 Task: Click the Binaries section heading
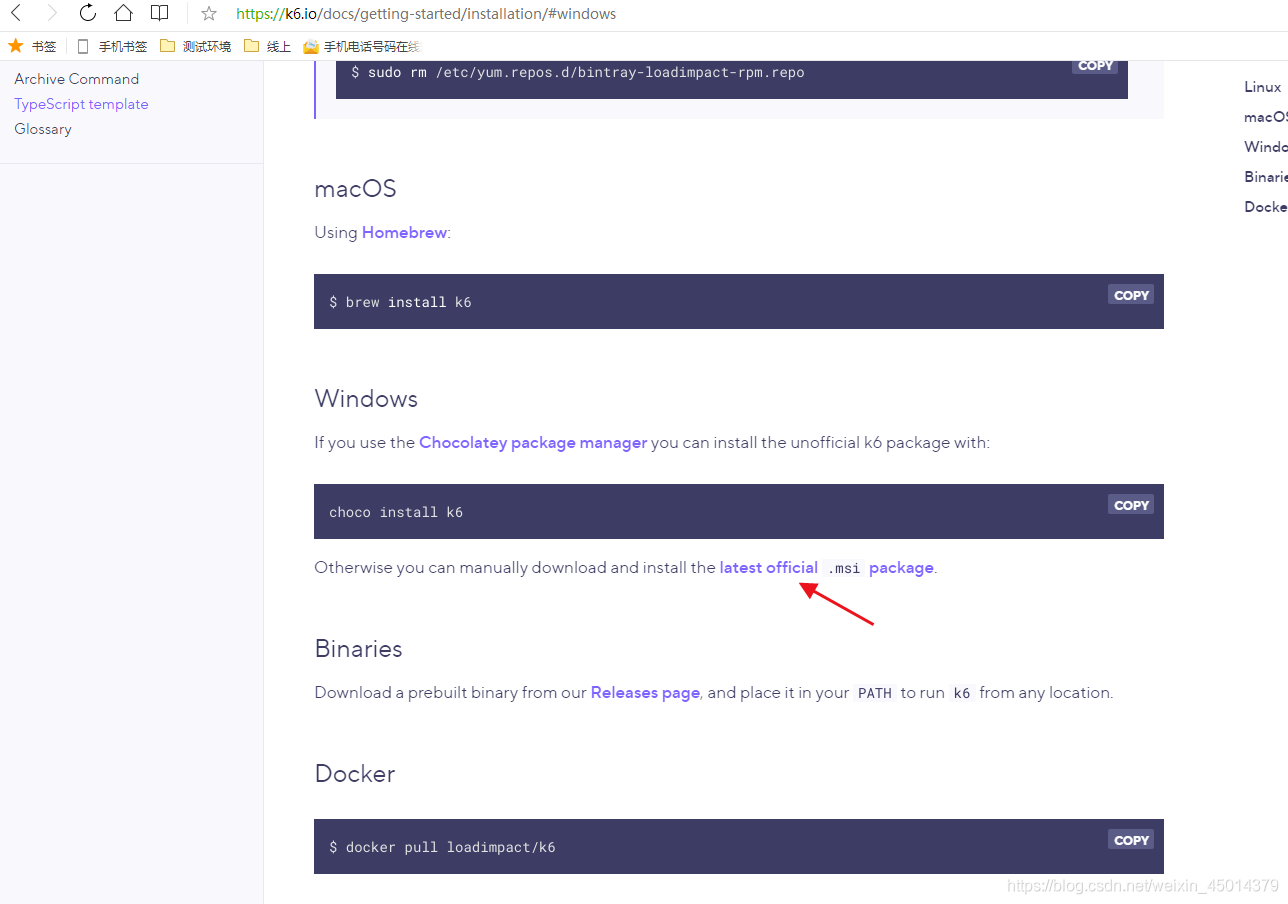[x=358, y=649]
